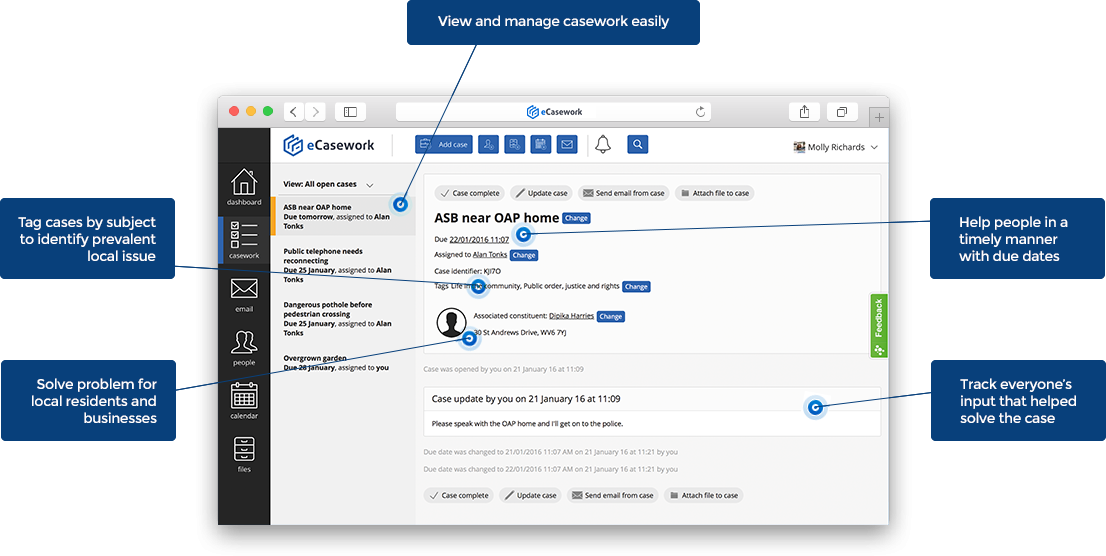Open the calendar sidebar icon

[x=243, y=401]
